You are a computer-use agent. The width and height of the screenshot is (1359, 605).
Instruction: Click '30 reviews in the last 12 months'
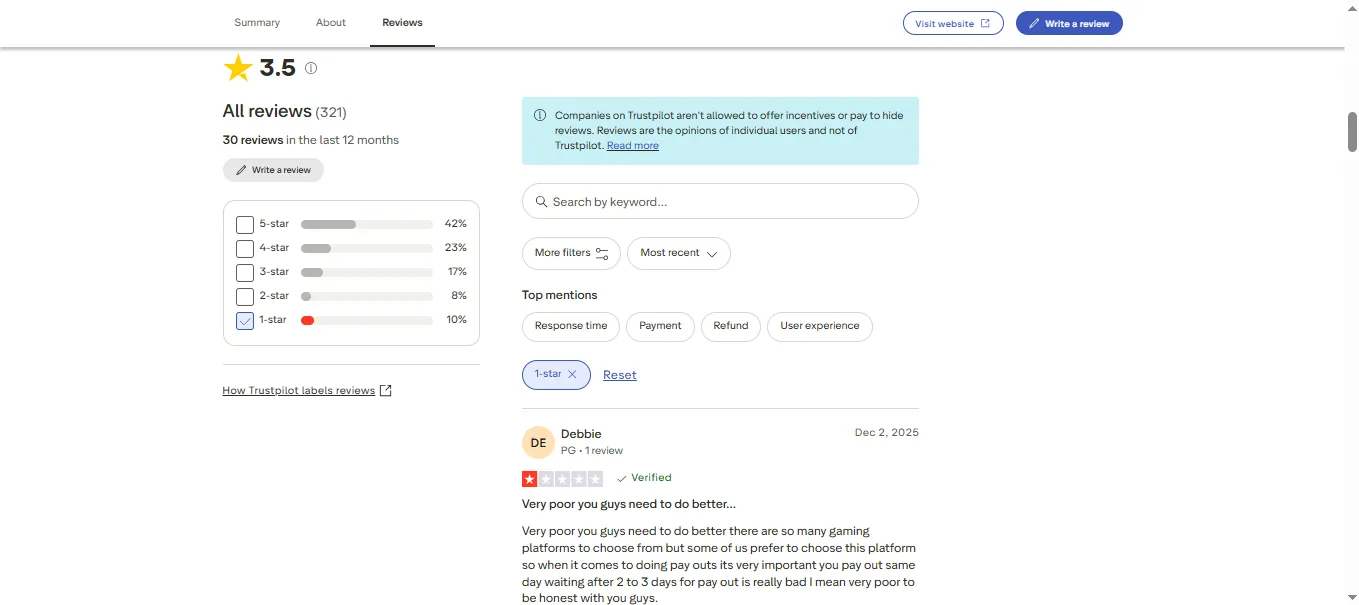[311, 140]
